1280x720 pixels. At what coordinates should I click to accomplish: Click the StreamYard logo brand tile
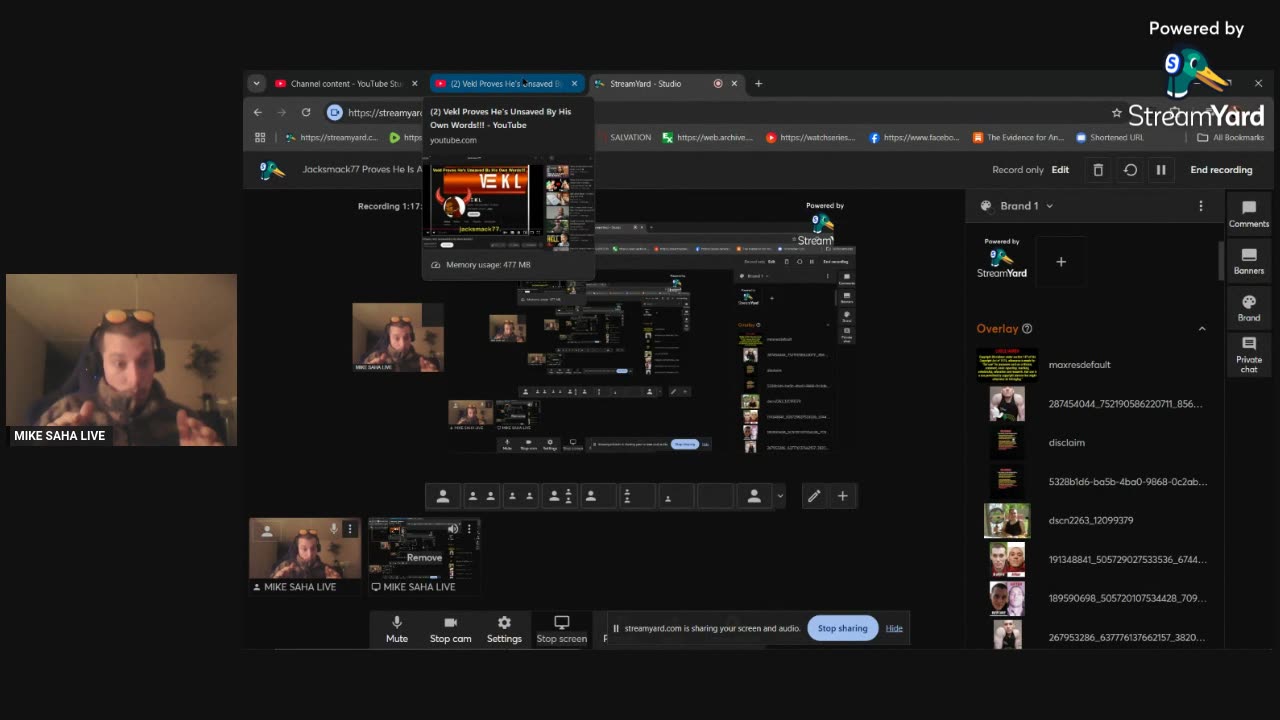coord(1002,259)
